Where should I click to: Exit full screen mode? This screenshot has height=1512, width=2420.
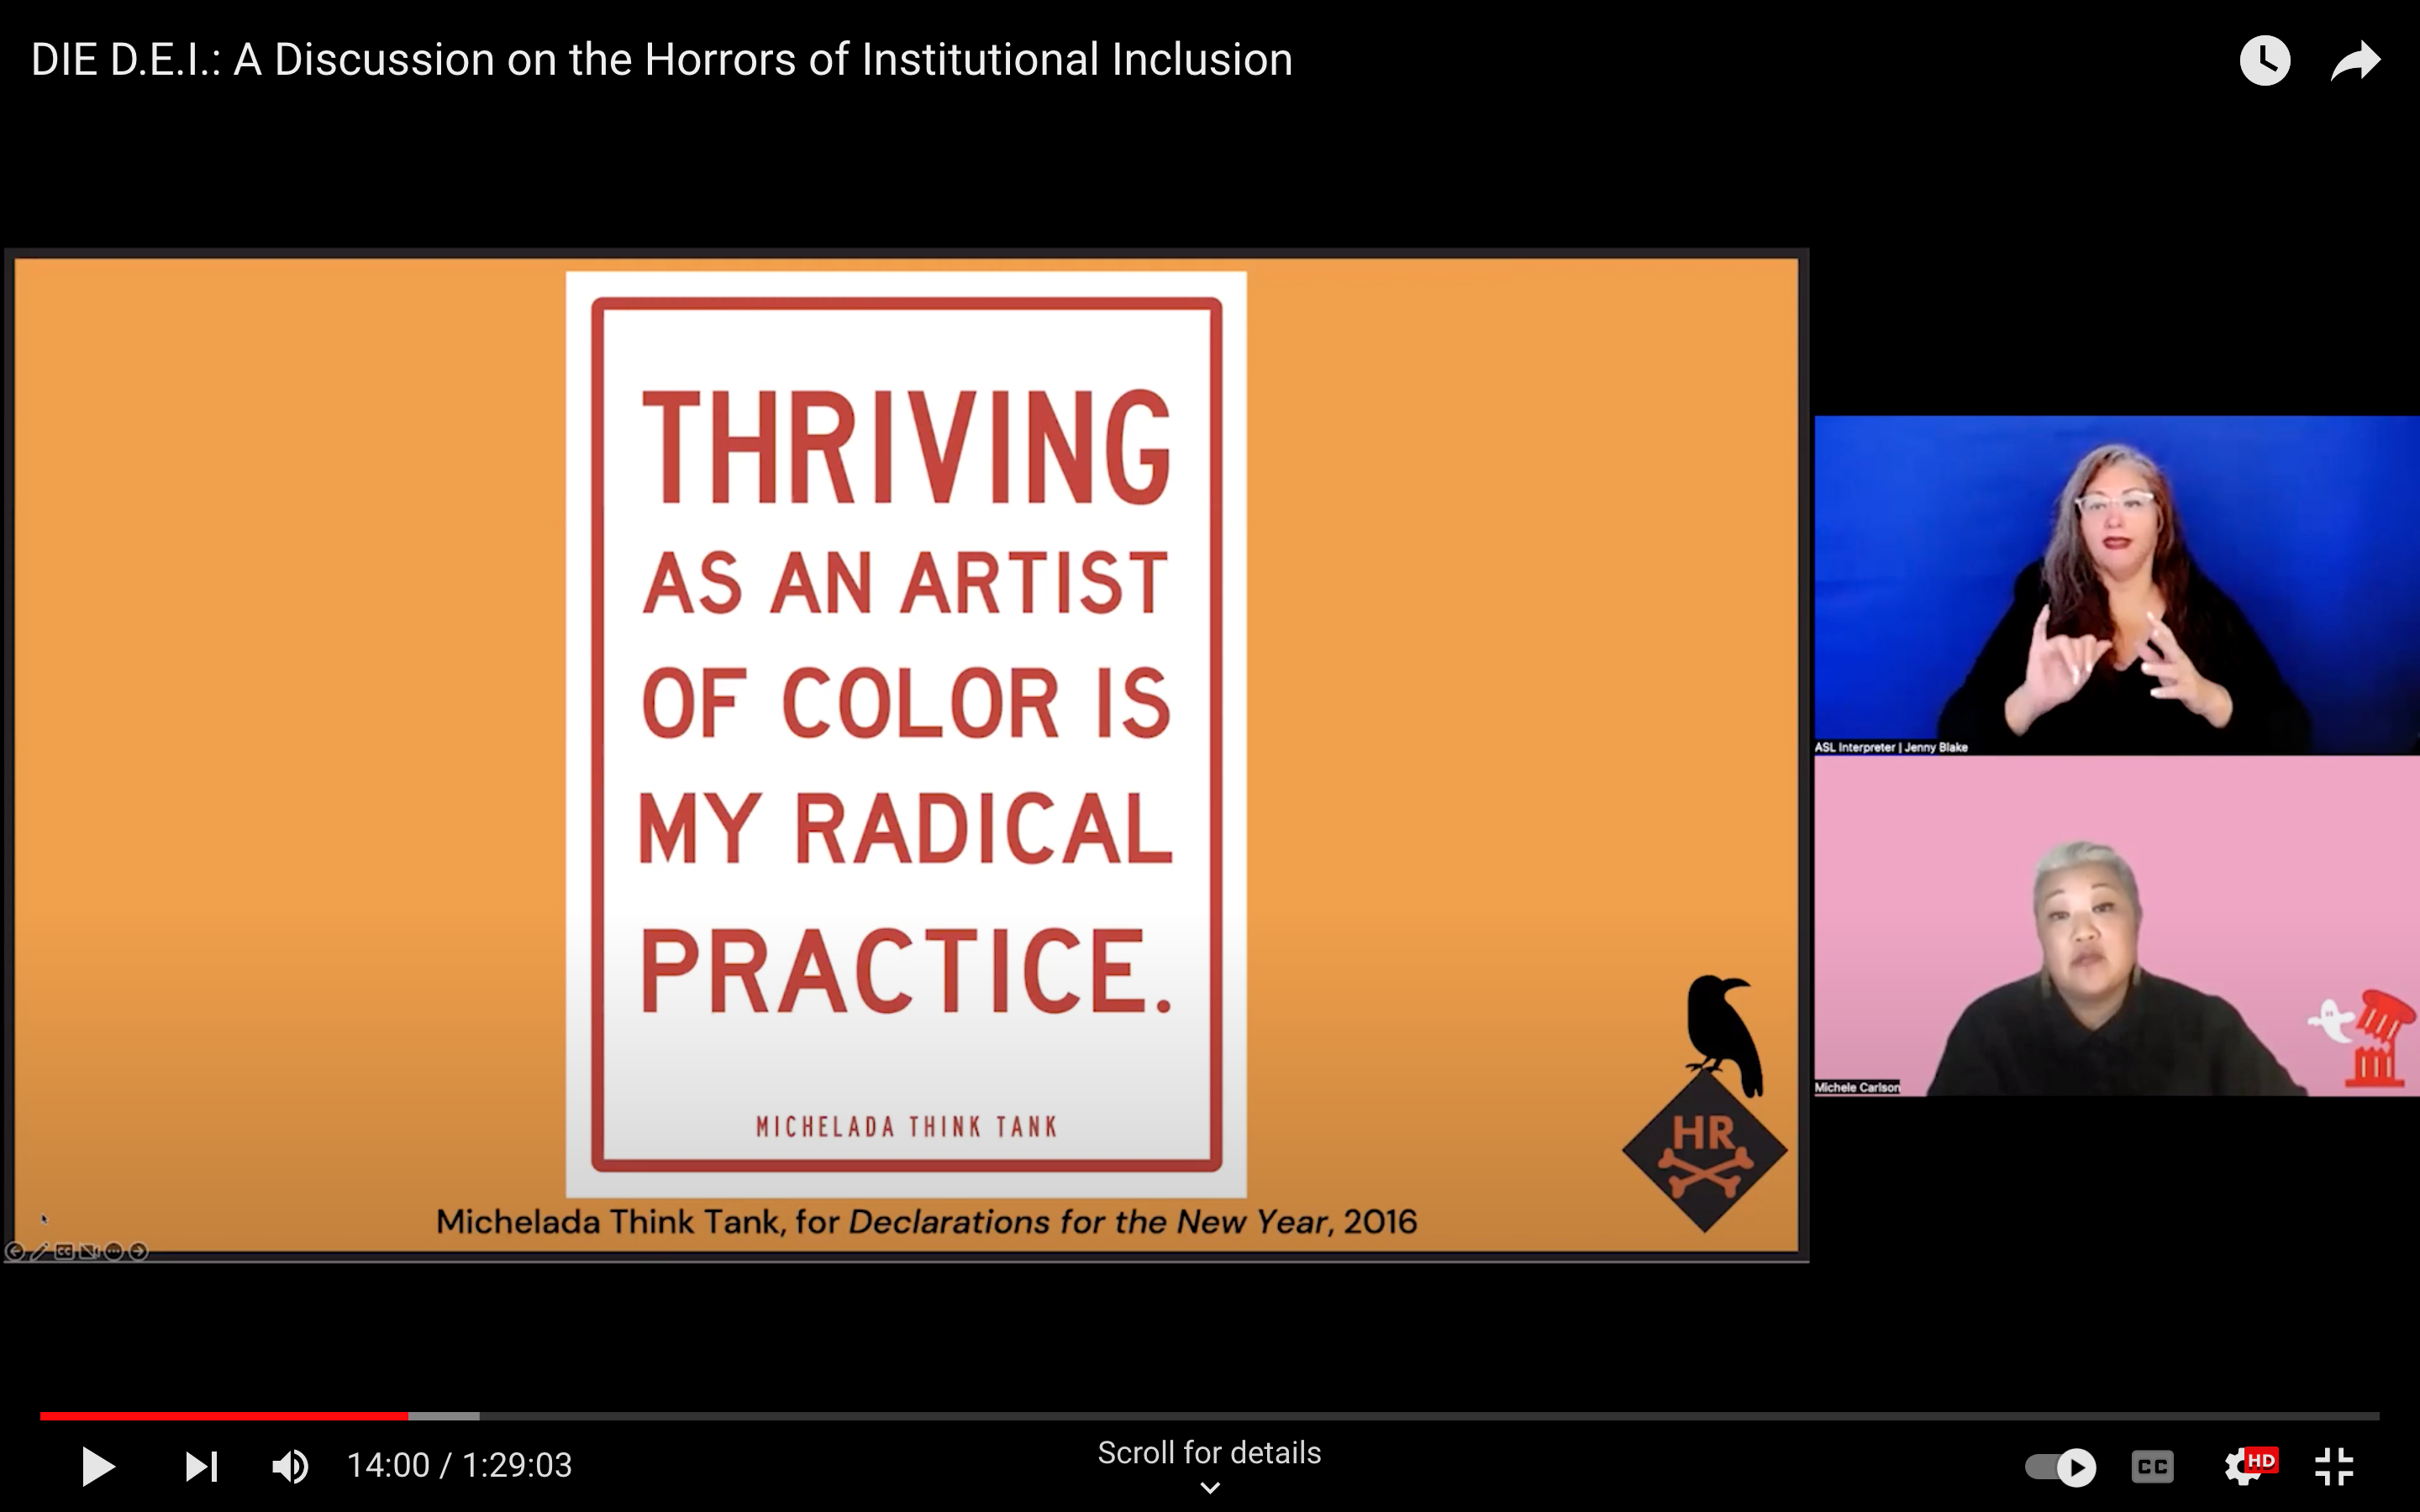[x=2335, y=1466]
